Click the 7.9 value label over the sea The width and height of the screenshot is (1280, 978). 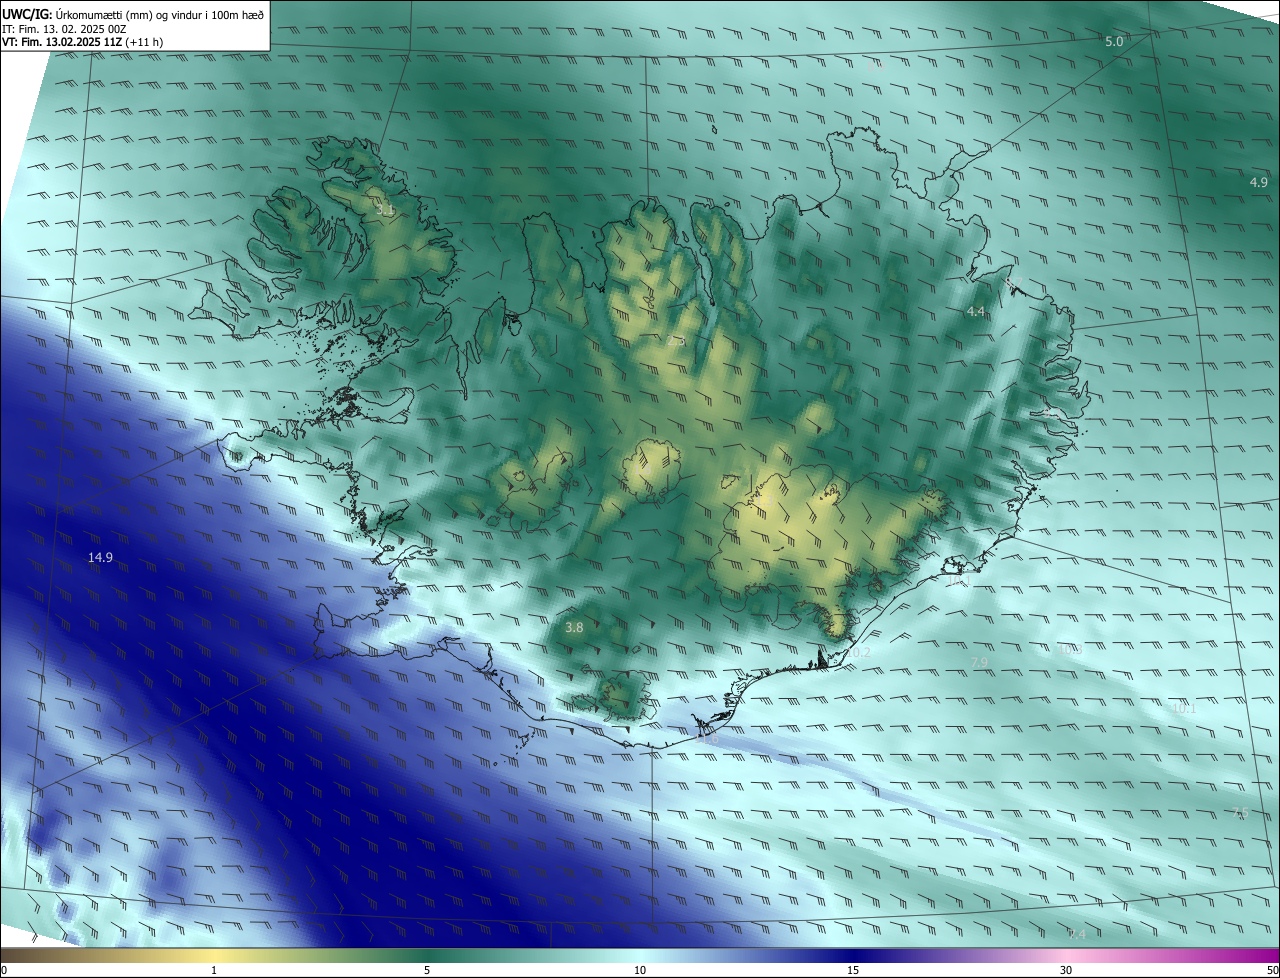(980, 663)
